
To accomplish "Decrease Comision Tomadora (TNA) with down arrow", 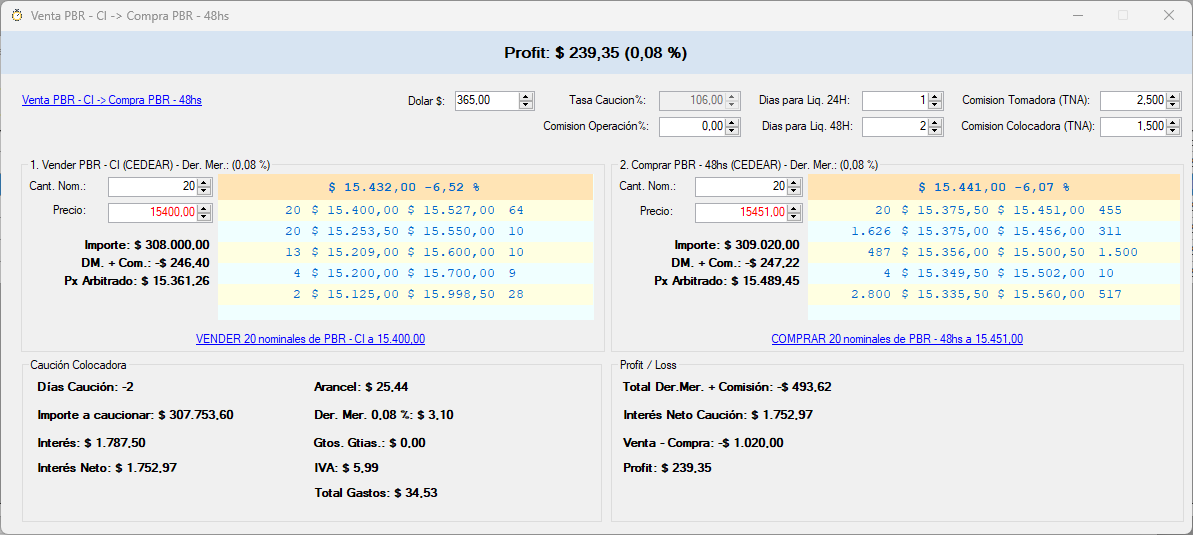I will point(1174,105).
